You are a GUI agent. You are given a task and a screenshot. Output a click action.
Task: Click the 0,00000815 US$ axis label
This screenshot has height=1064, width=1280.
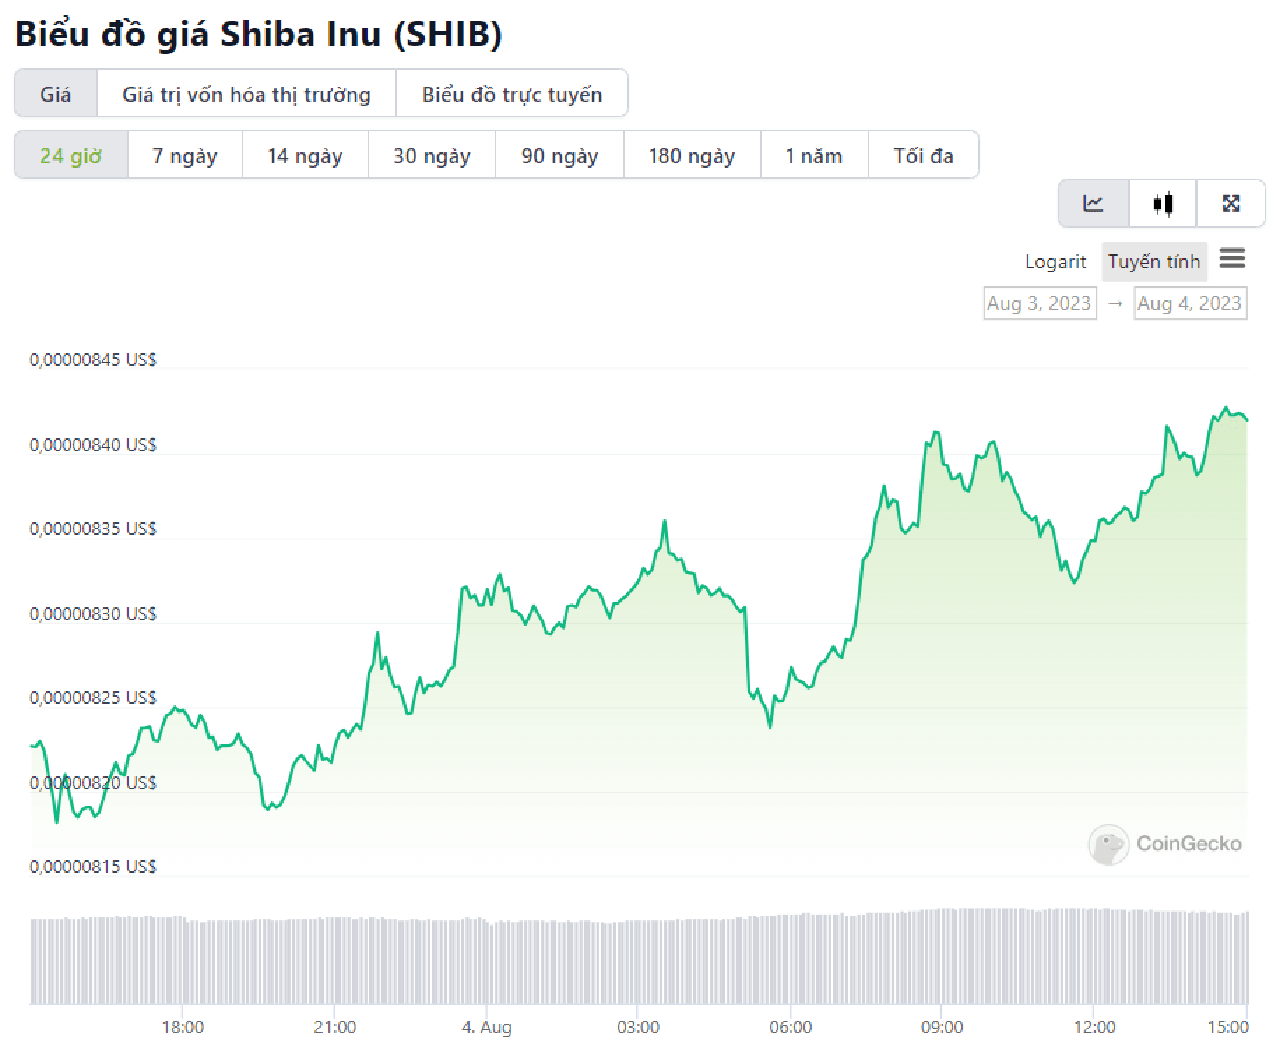click(x=93, y=867)
